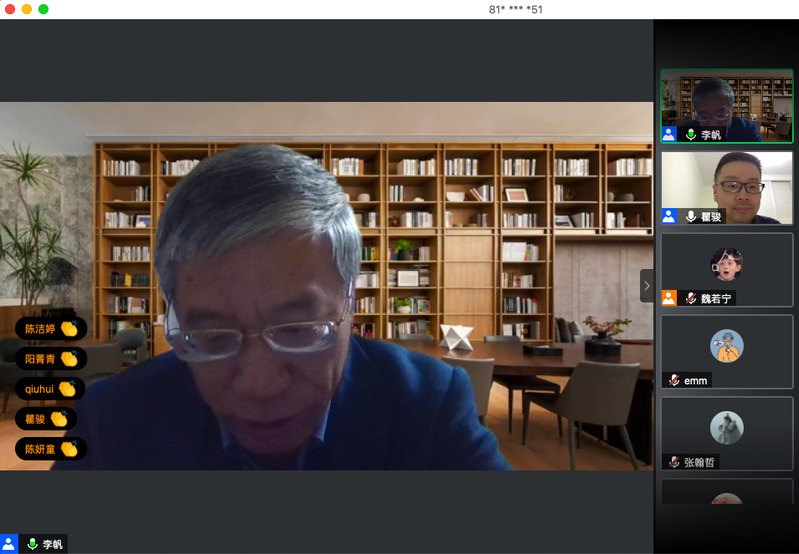This screenshot has height=554, width=799.
Task: Click the cartoon avatar of 魏若宁
Action: (726, 263)
